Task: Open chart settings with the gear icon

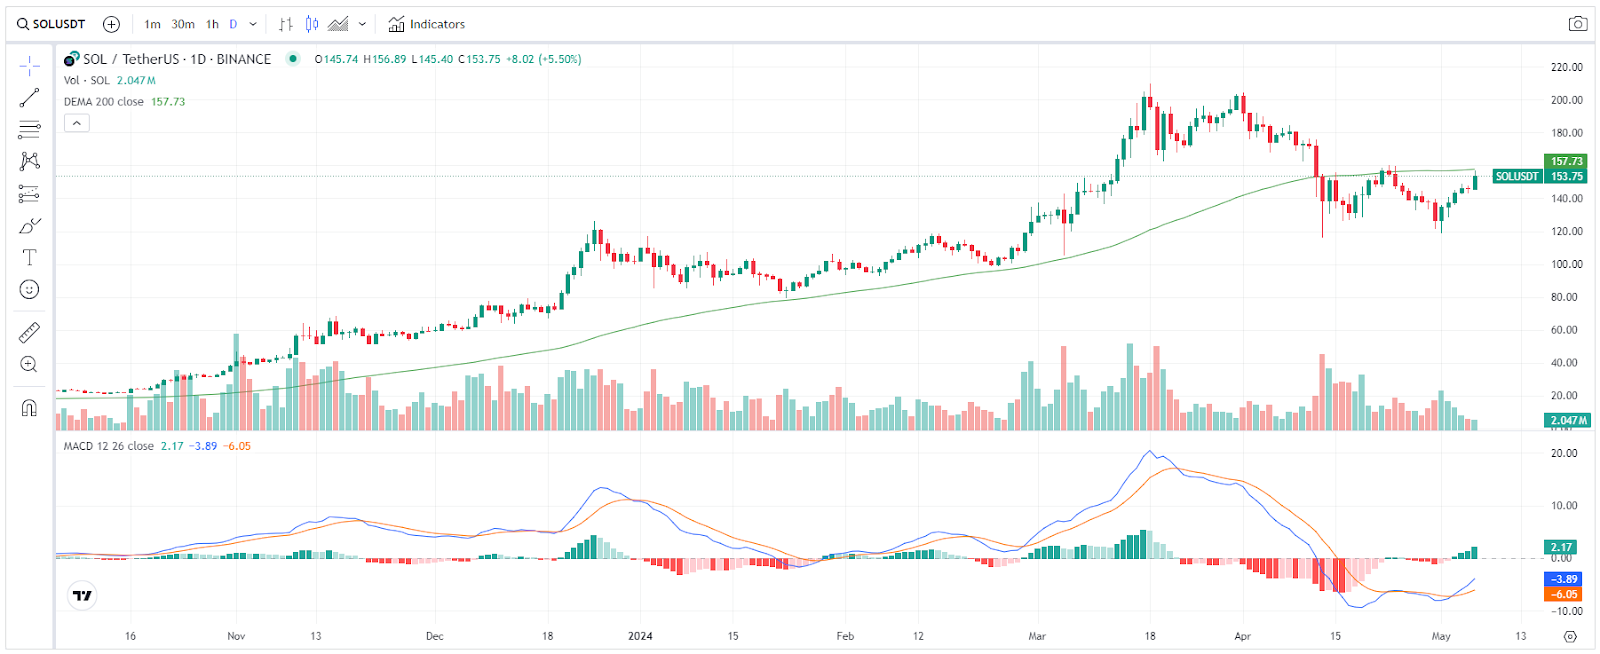Action: tap(1570, 636)
